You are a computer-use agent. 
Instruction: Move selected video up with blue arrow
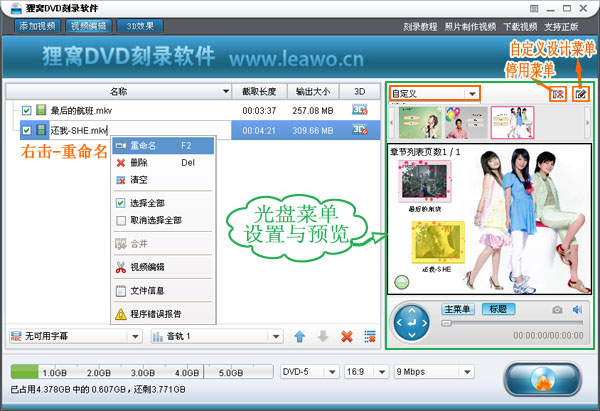tap(300, 337)
